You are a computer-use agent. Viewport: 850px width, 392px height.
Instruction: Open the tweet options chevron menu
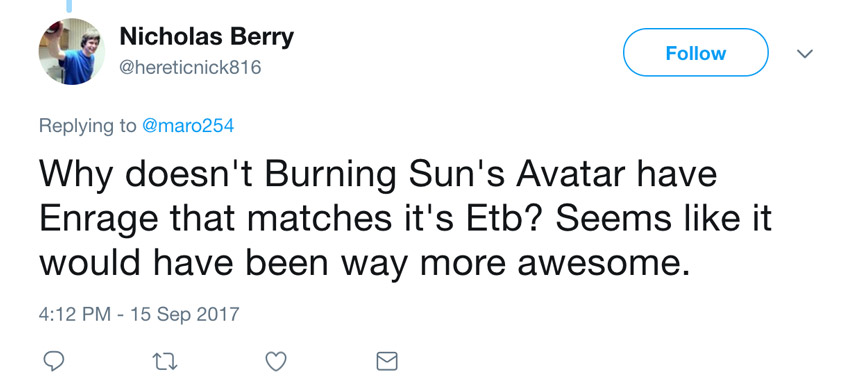[805, 53]
